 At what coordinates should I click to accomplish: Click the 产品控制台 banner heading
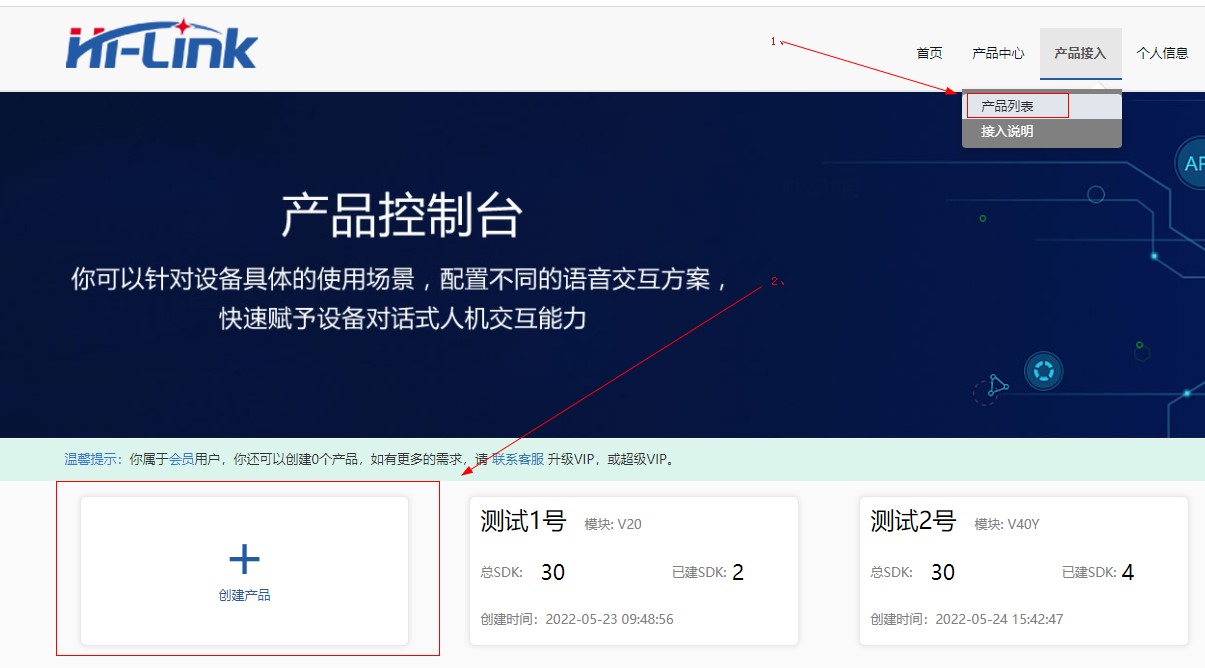point(402,215)
